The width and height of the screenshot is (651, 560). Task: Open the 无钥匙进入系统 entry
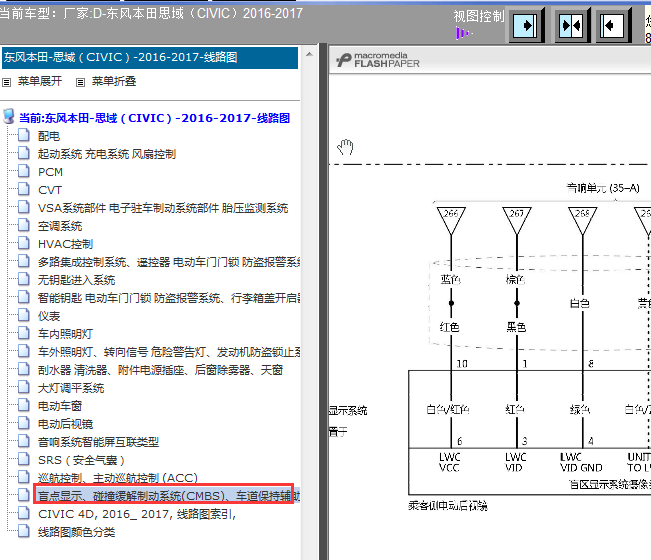point(76,280)
